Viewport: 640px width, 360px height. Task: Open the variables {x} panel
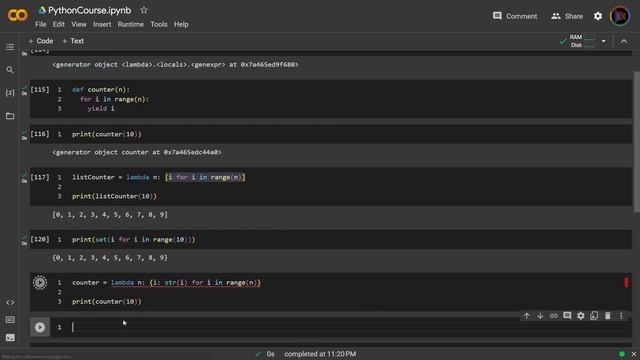[x=10, y=93]
